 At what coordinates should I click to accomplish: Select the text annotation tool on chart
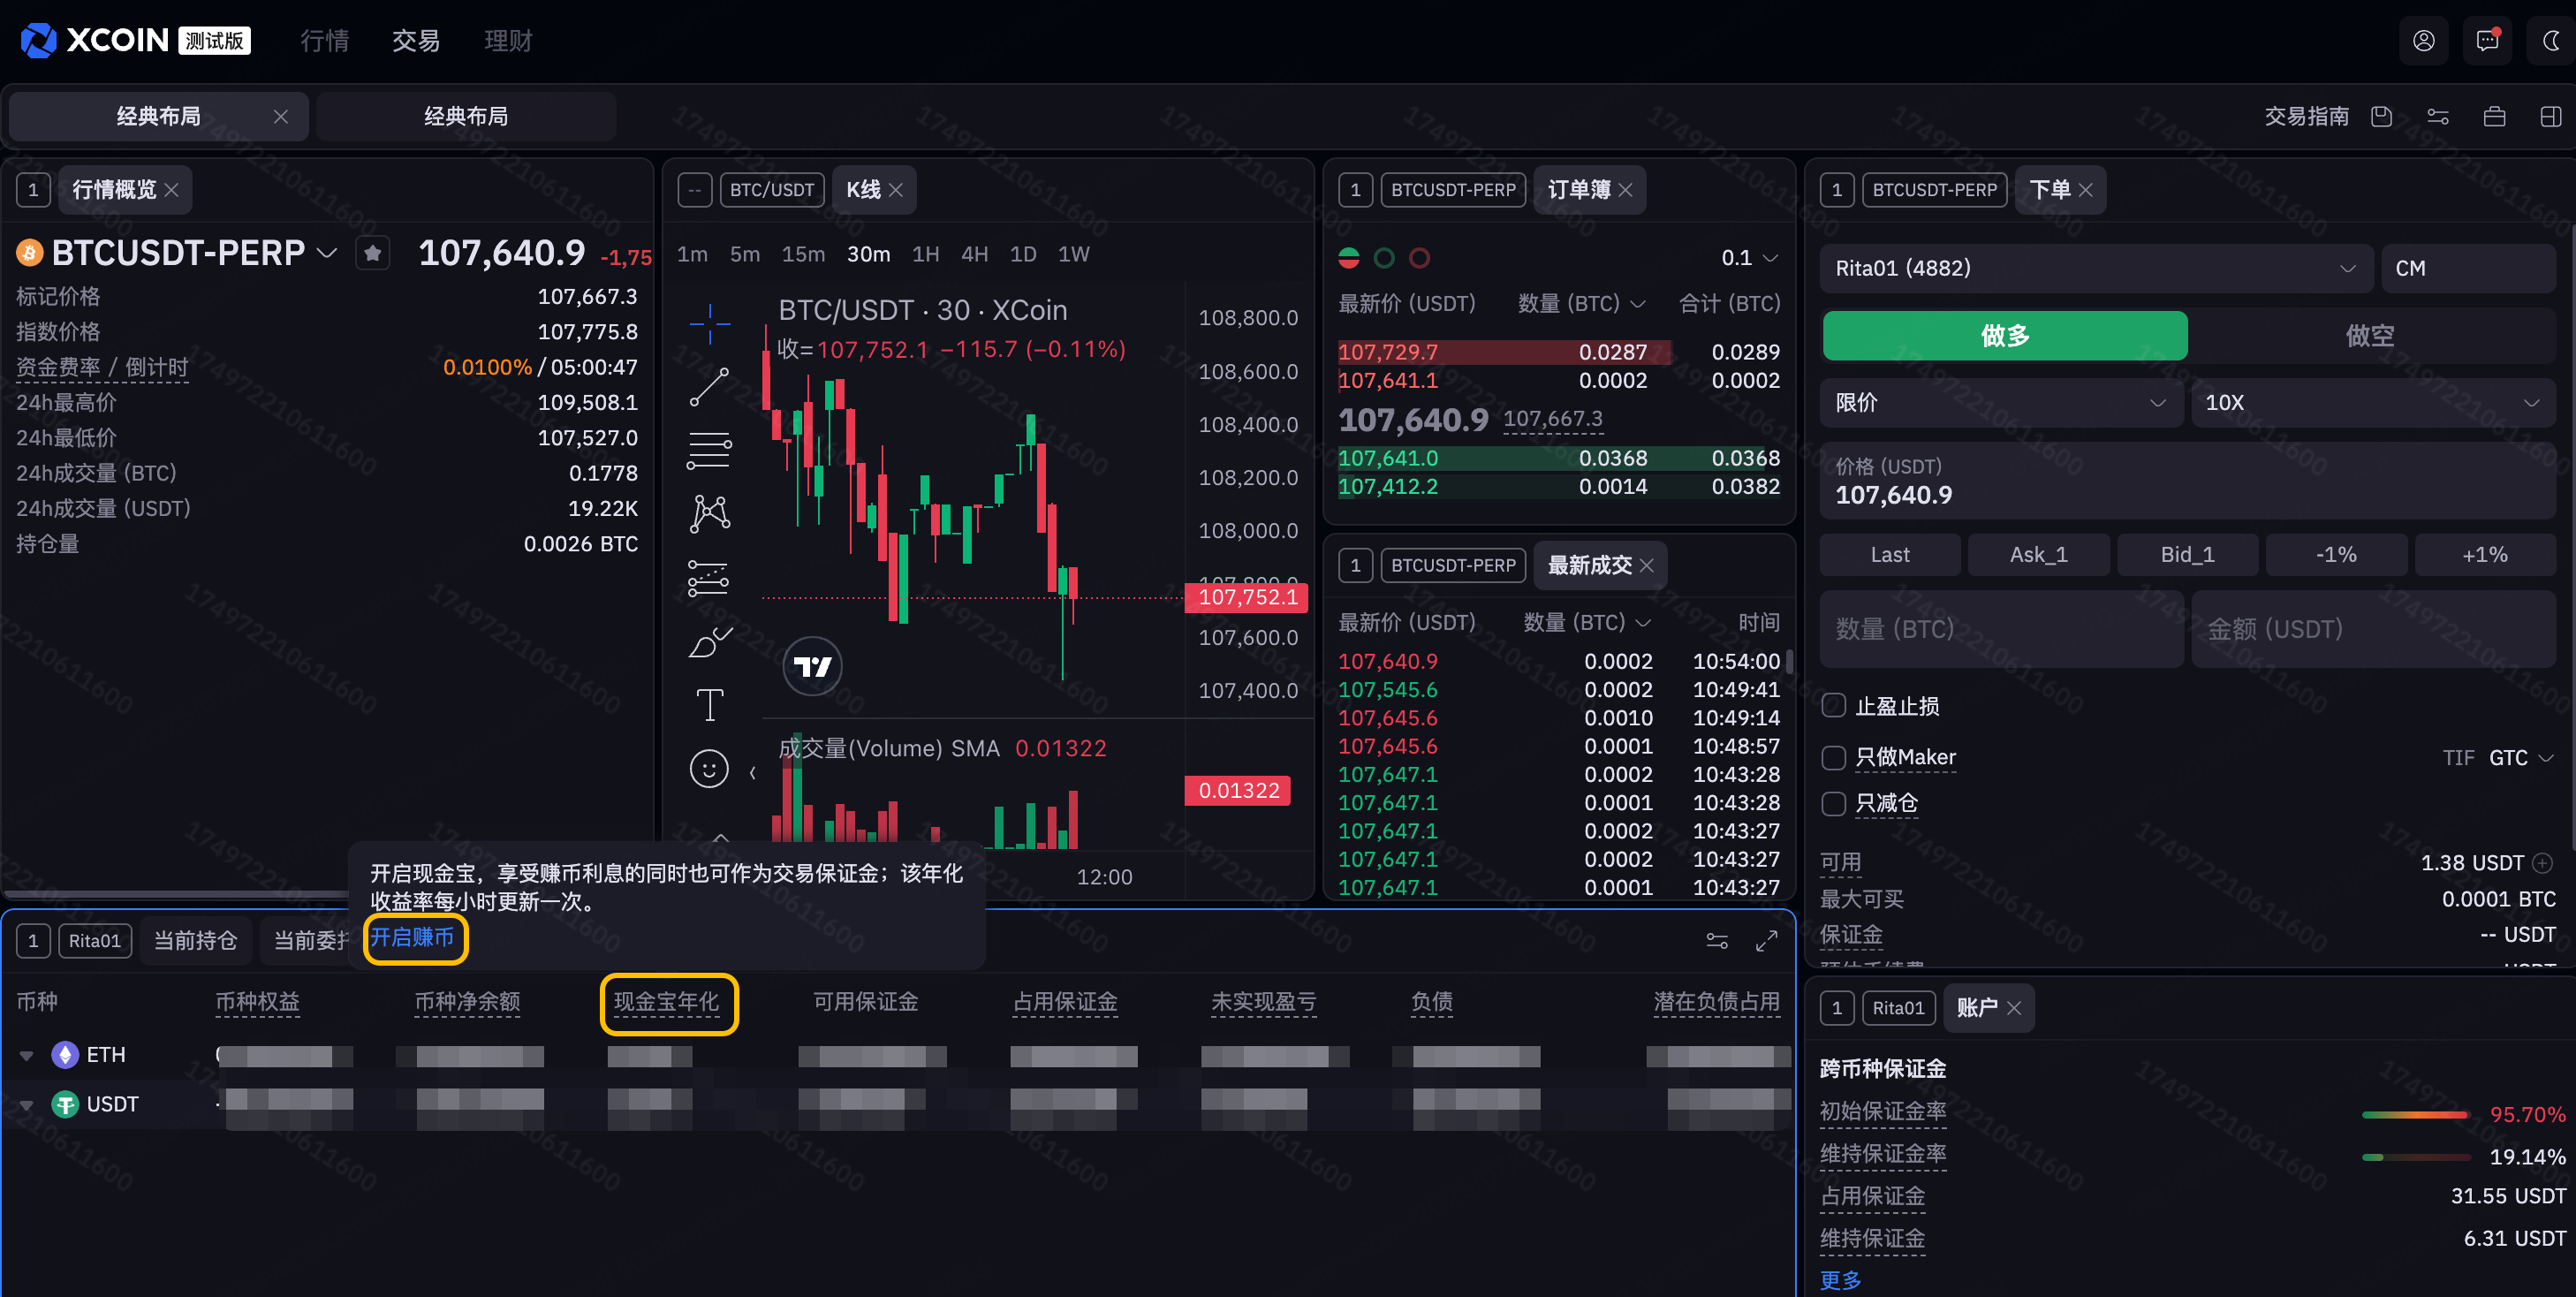click(x=709, y=705)
